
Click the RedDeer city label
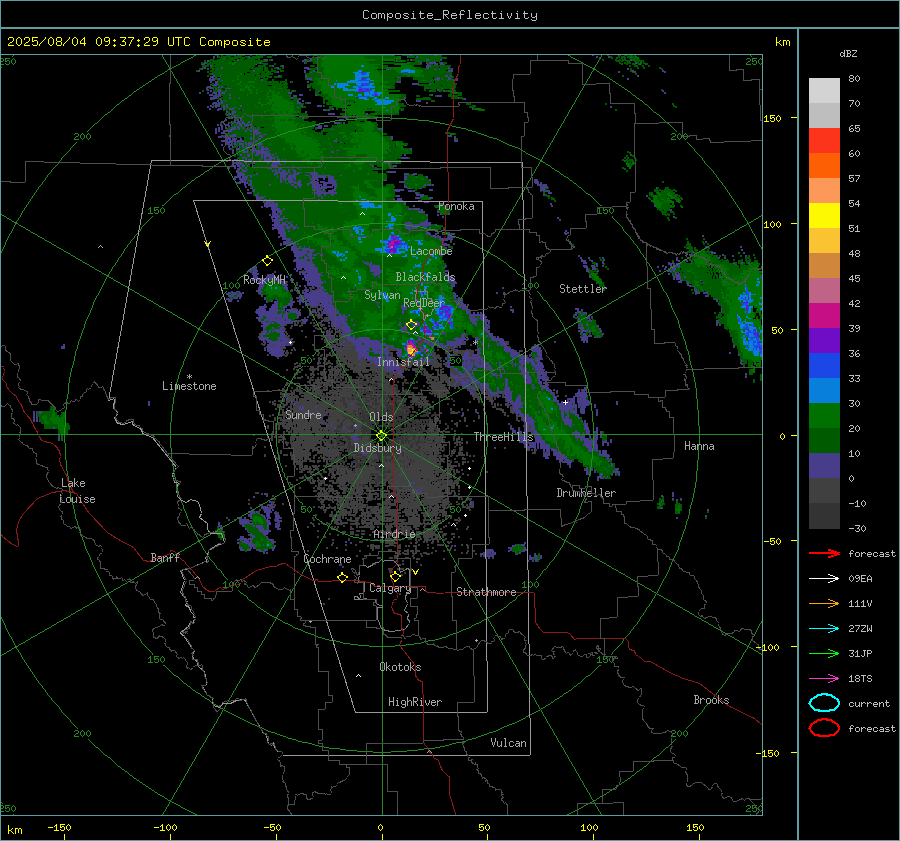click(424, 303)
